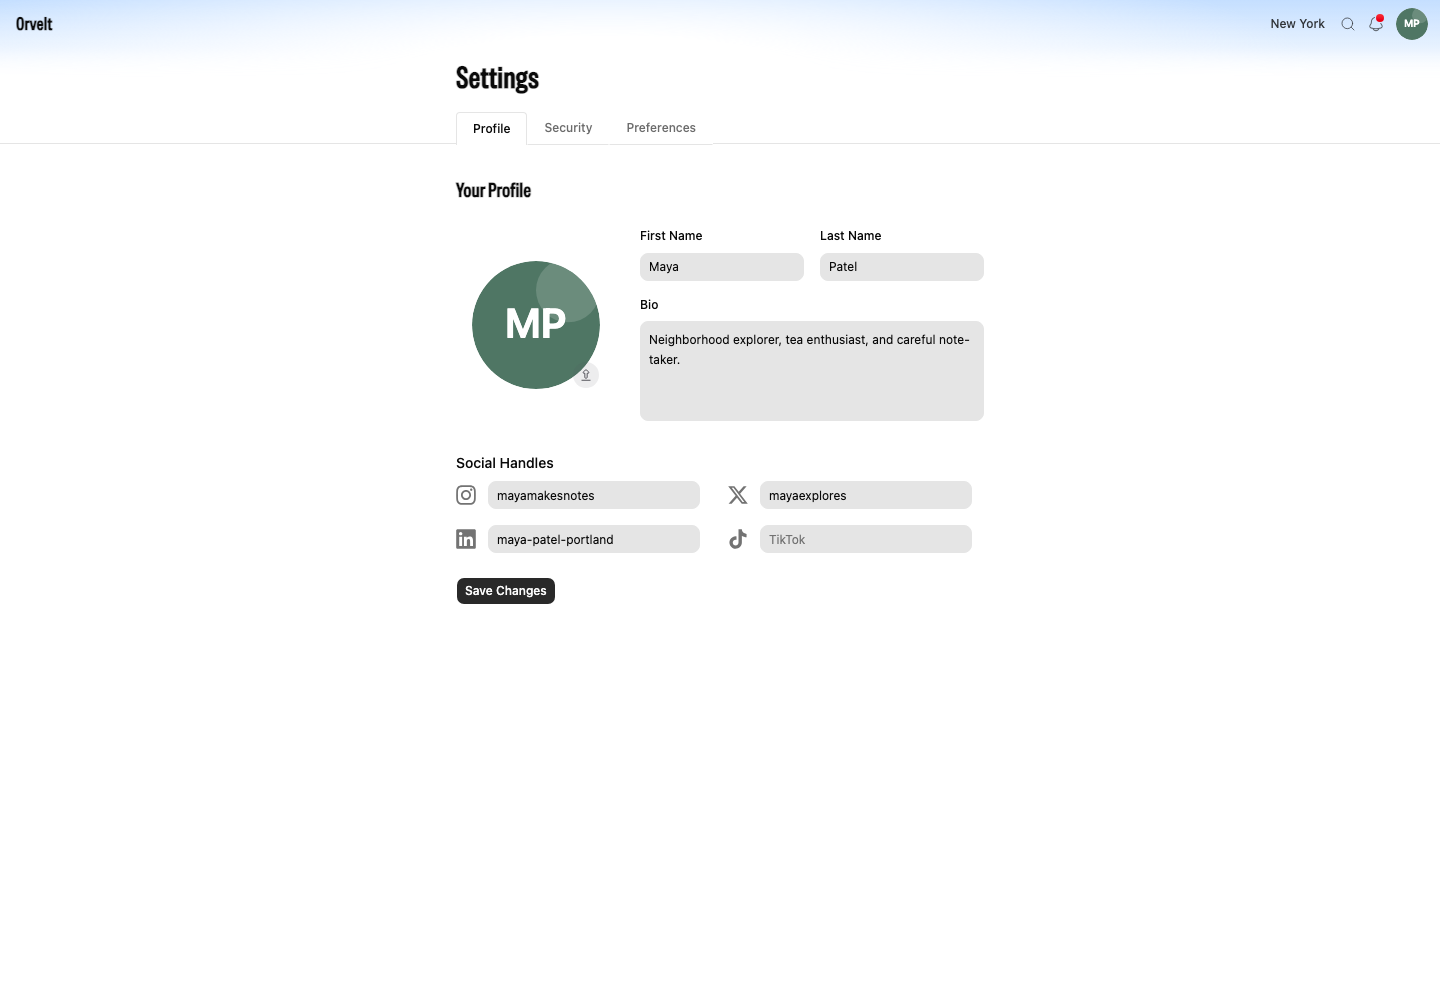Switch to the Profile tab
Image resolution: width=1440 pixels, height=1000 pixels.
491,128
